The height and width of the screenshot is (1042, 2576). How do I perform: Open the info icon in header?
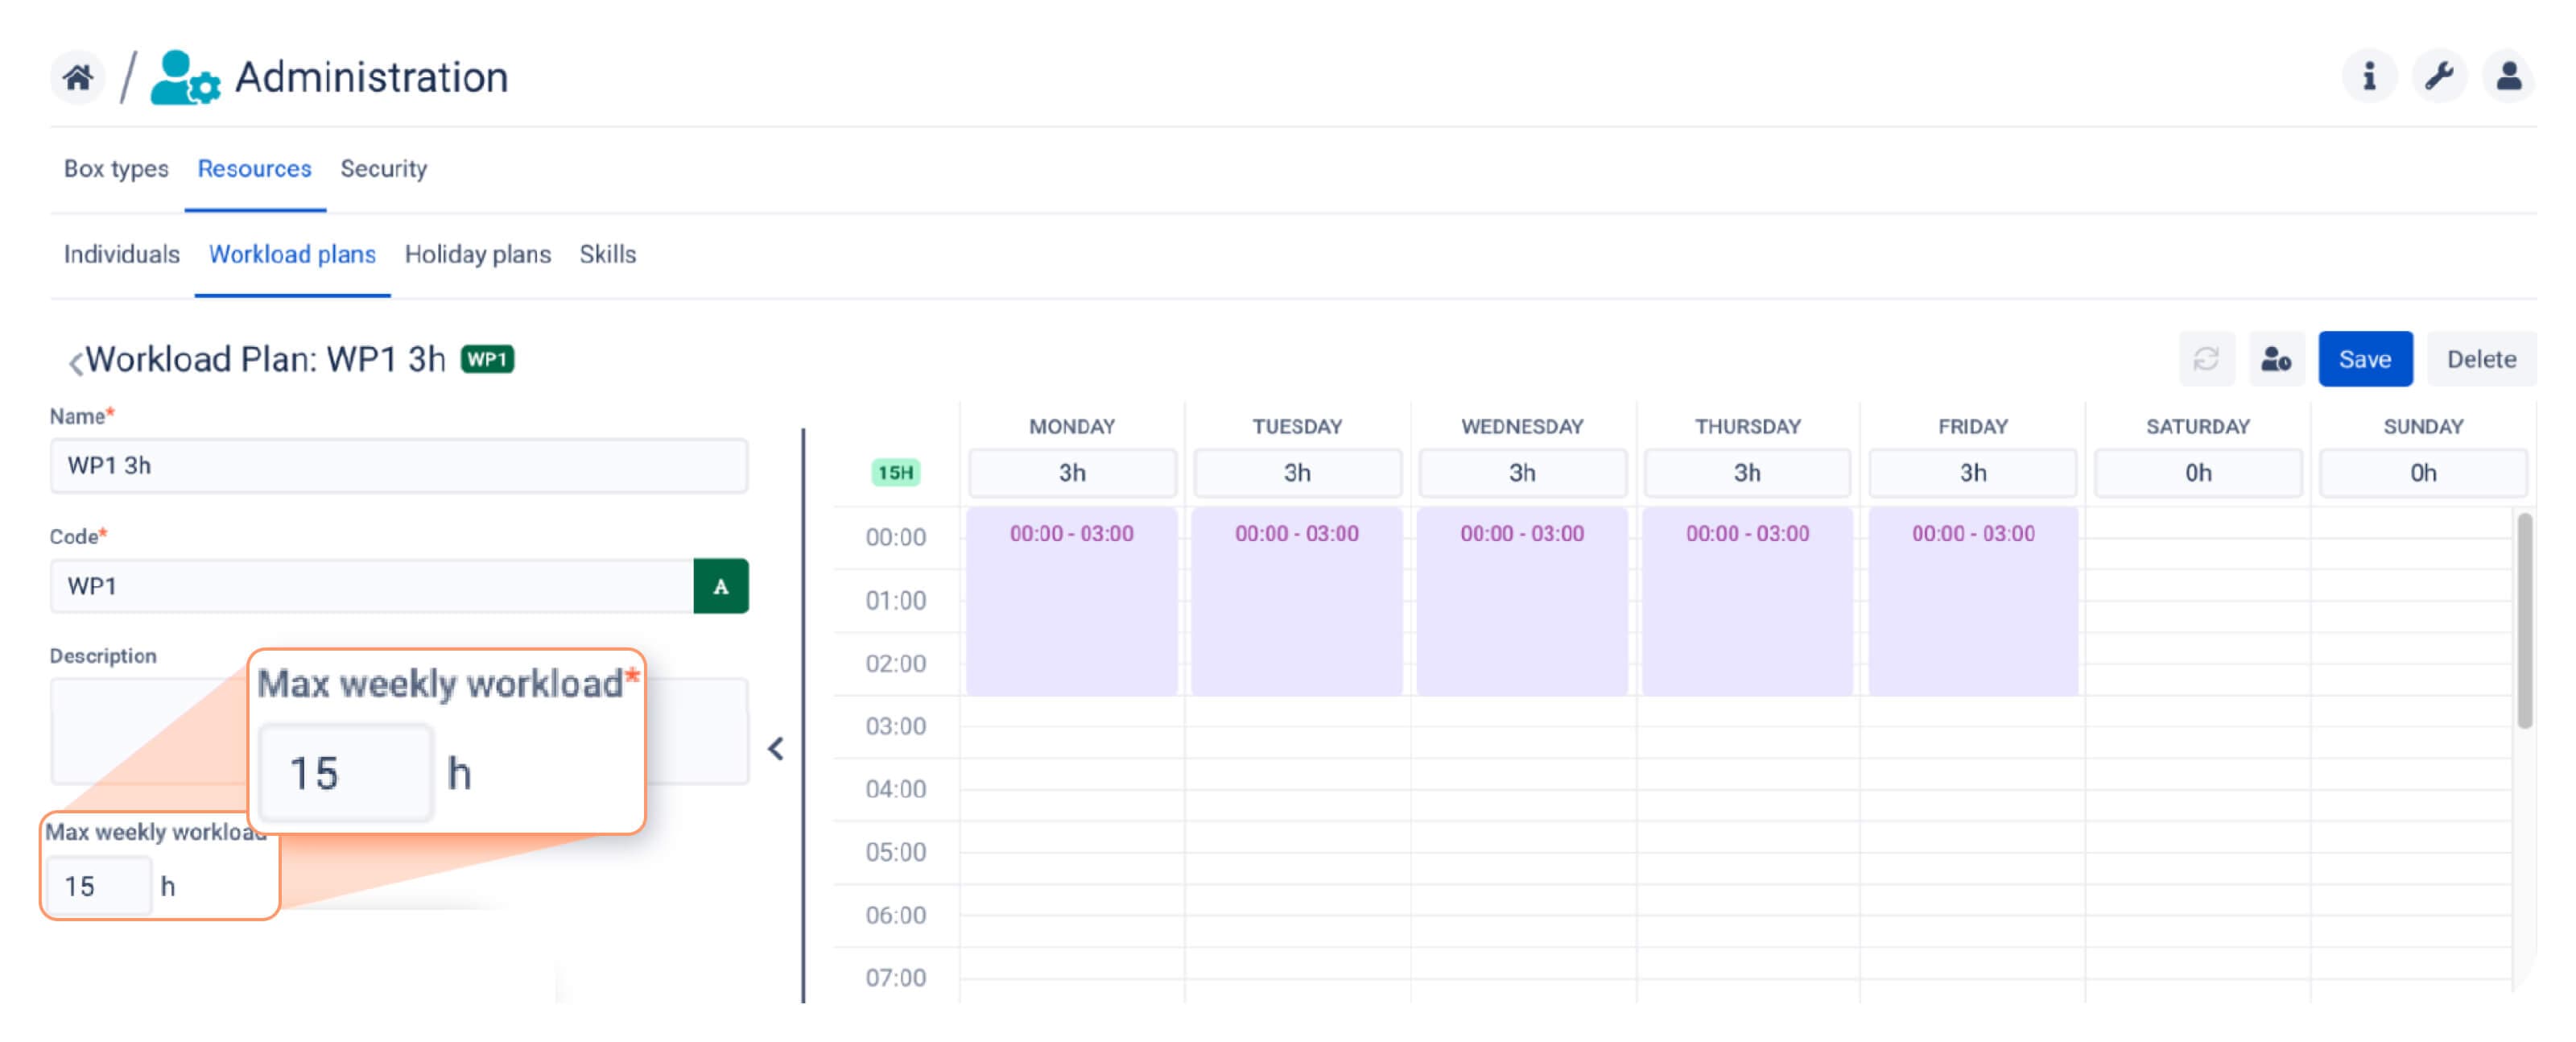point(2368,76)
